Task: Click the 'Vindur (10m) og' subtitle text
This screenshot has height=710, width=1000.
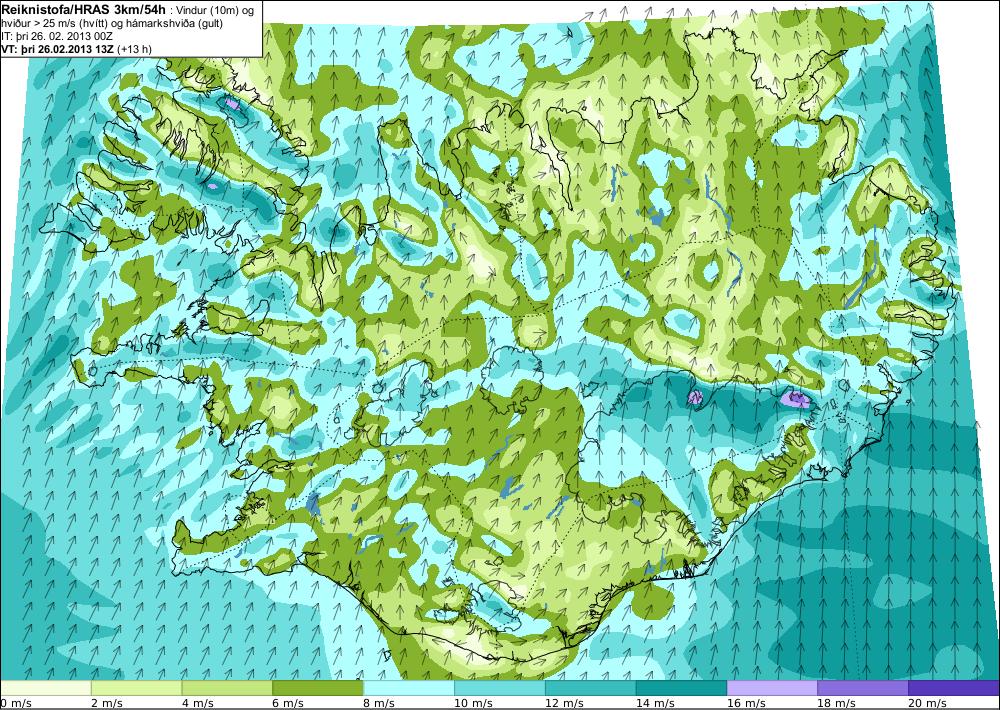Action: click(x=214, y=10)
